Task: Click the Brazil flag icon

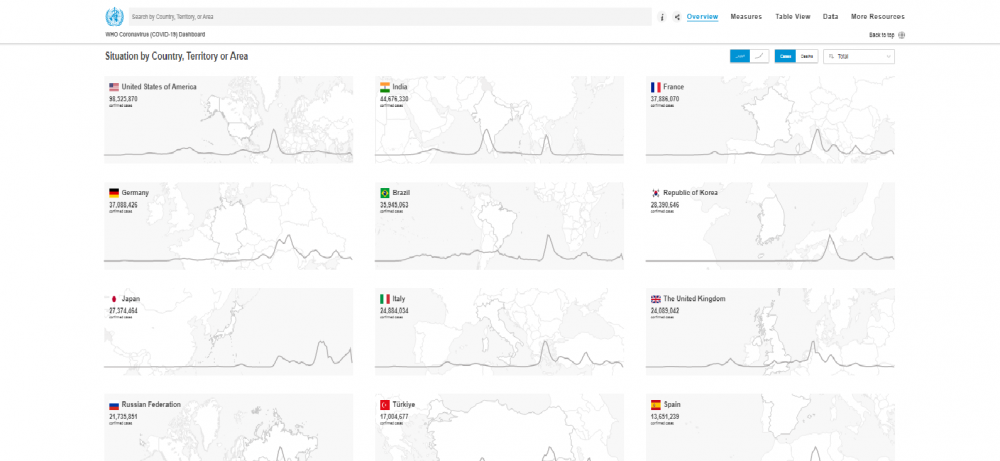Action: [384, 193]
